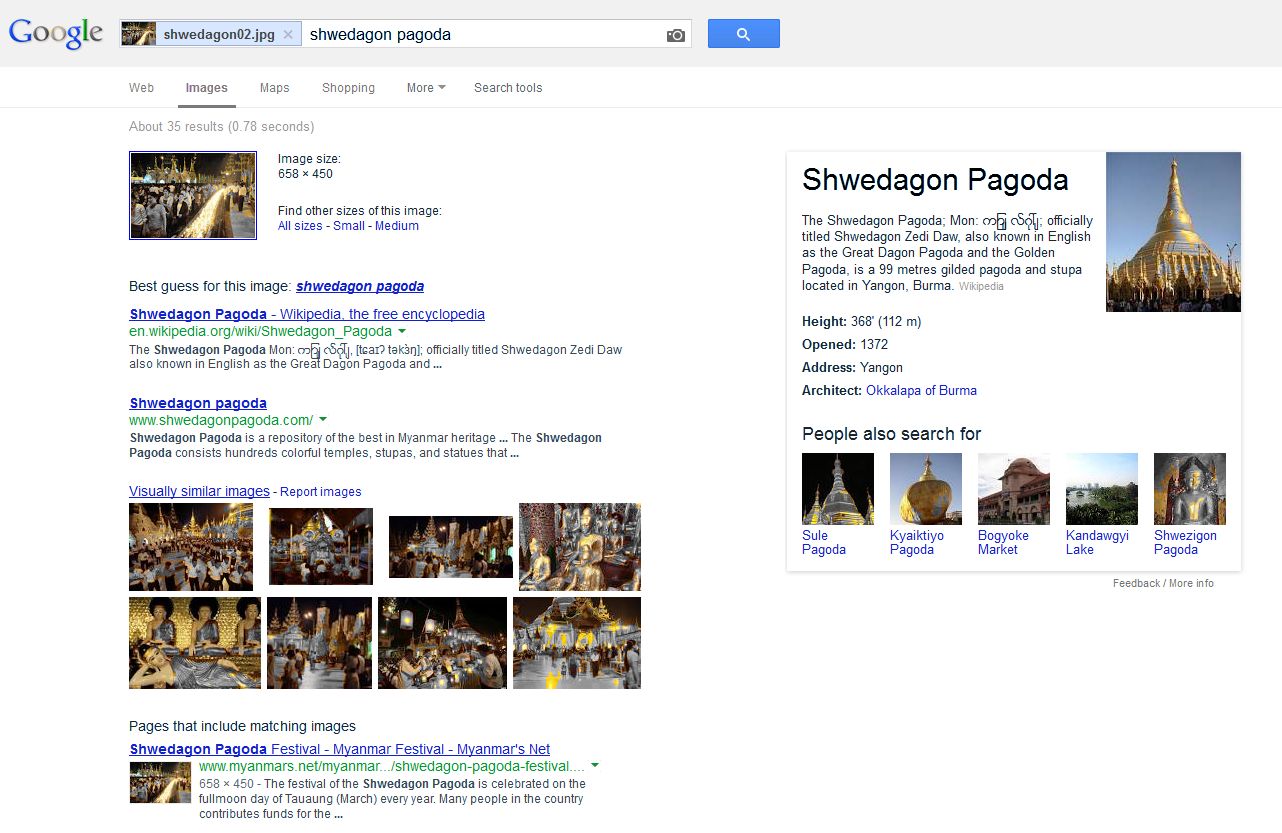
Task: Click the Okkalapa of Burma architect link
Action: 921,391
